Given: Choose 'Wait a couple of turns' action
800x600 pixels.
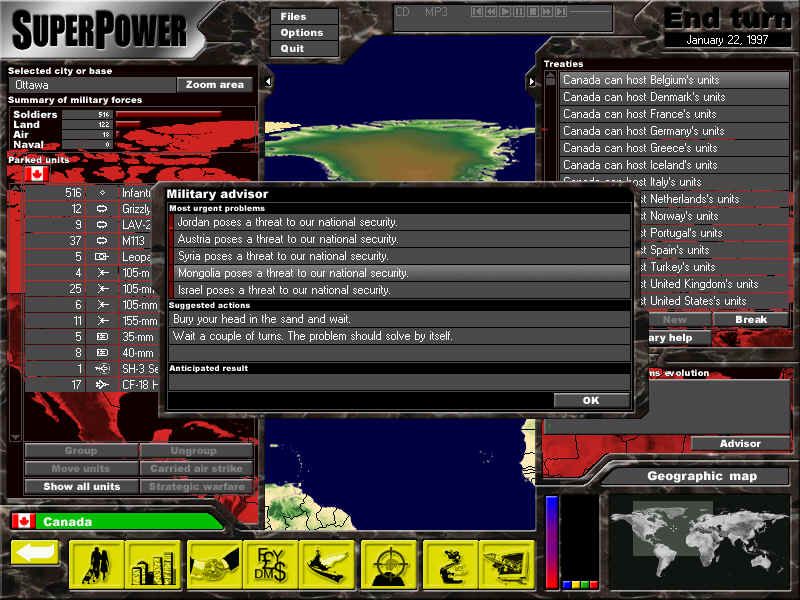Looking at the screenshot, I should [x=399, y=336].
